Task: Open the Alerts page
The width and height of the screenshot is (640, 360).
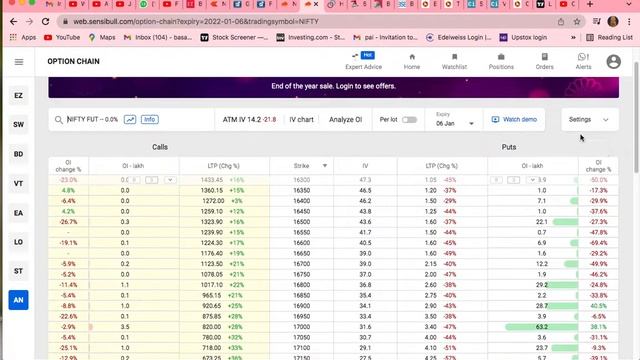Action: pos(583,62)
